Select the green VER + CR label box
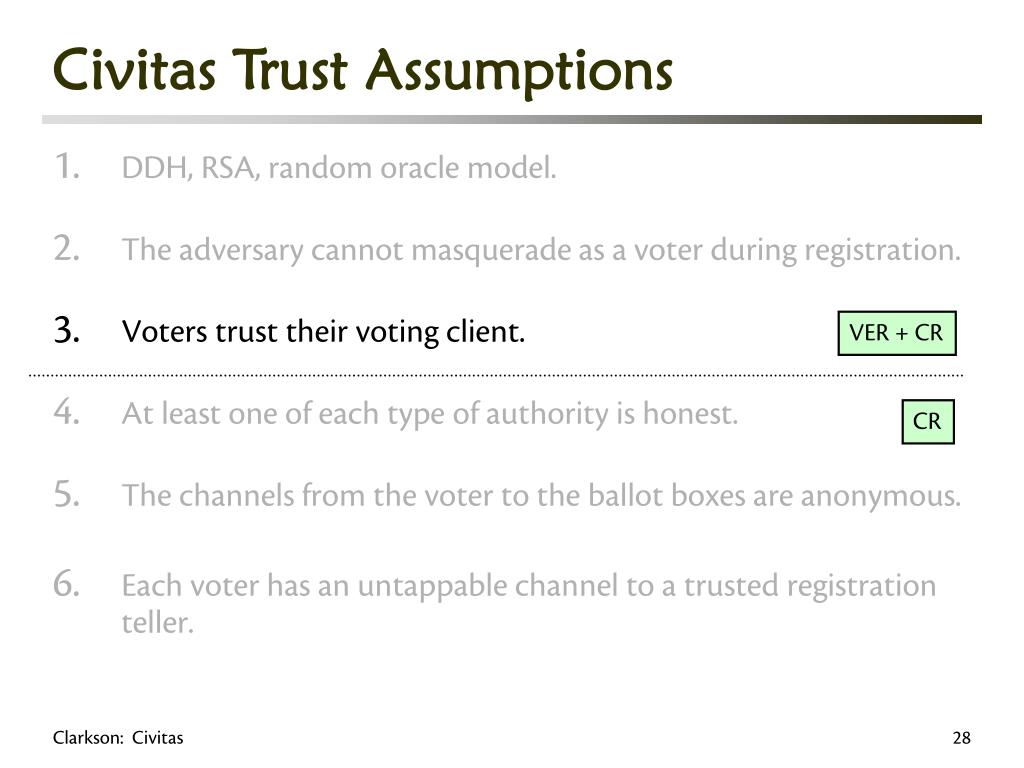 point(897,333)
